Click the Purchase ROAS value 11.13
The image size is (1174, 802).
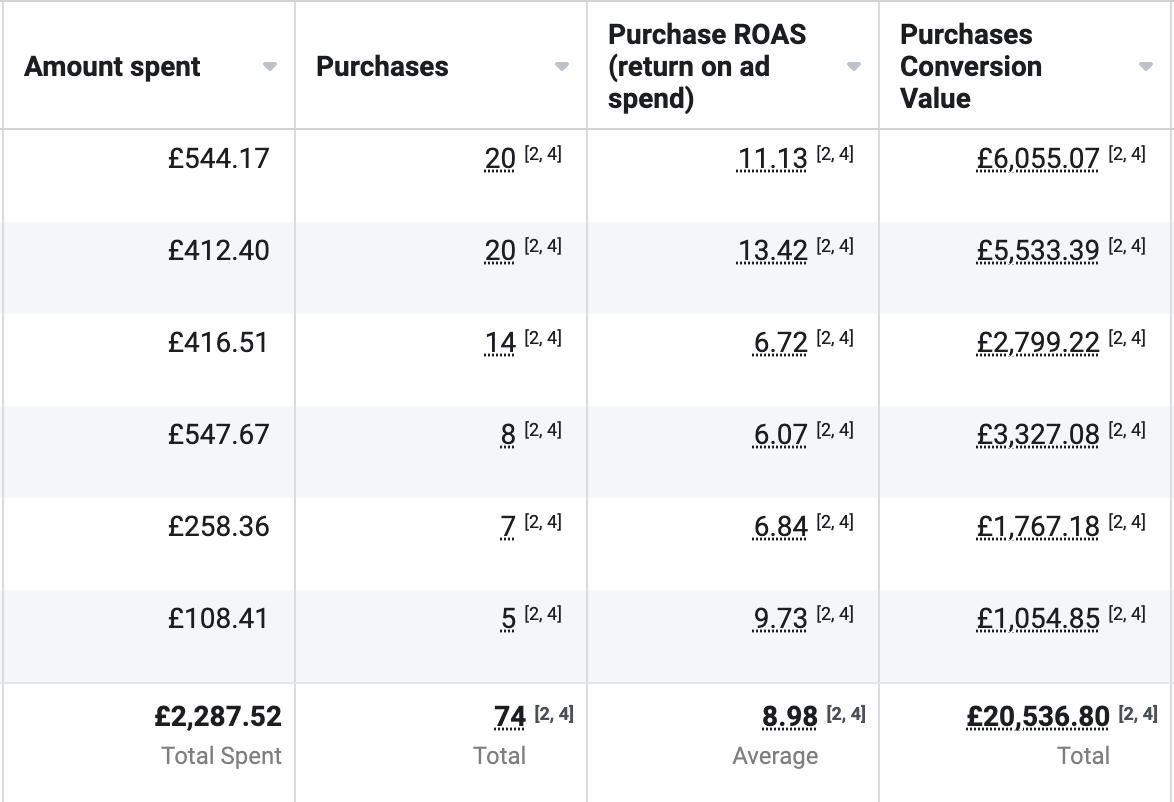click(x=772, y=159)
